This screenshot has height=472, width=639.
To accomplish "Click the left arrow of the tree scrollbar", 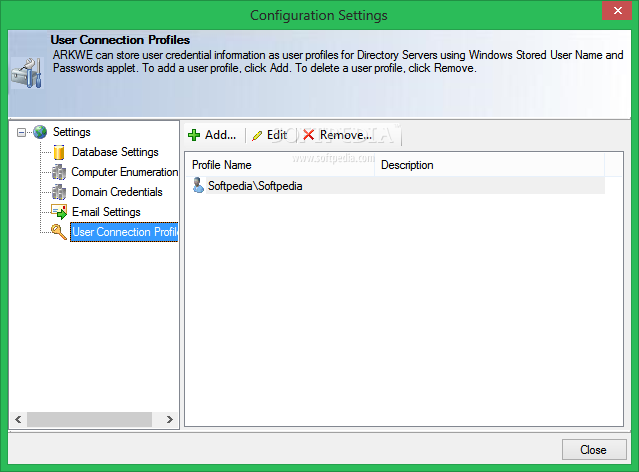I will pos(18,419).
